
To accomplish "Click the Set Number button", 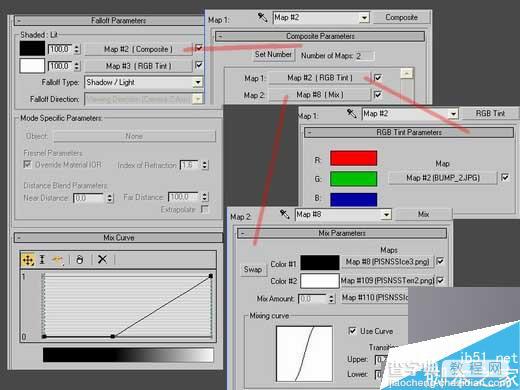I will pos(273,54).
